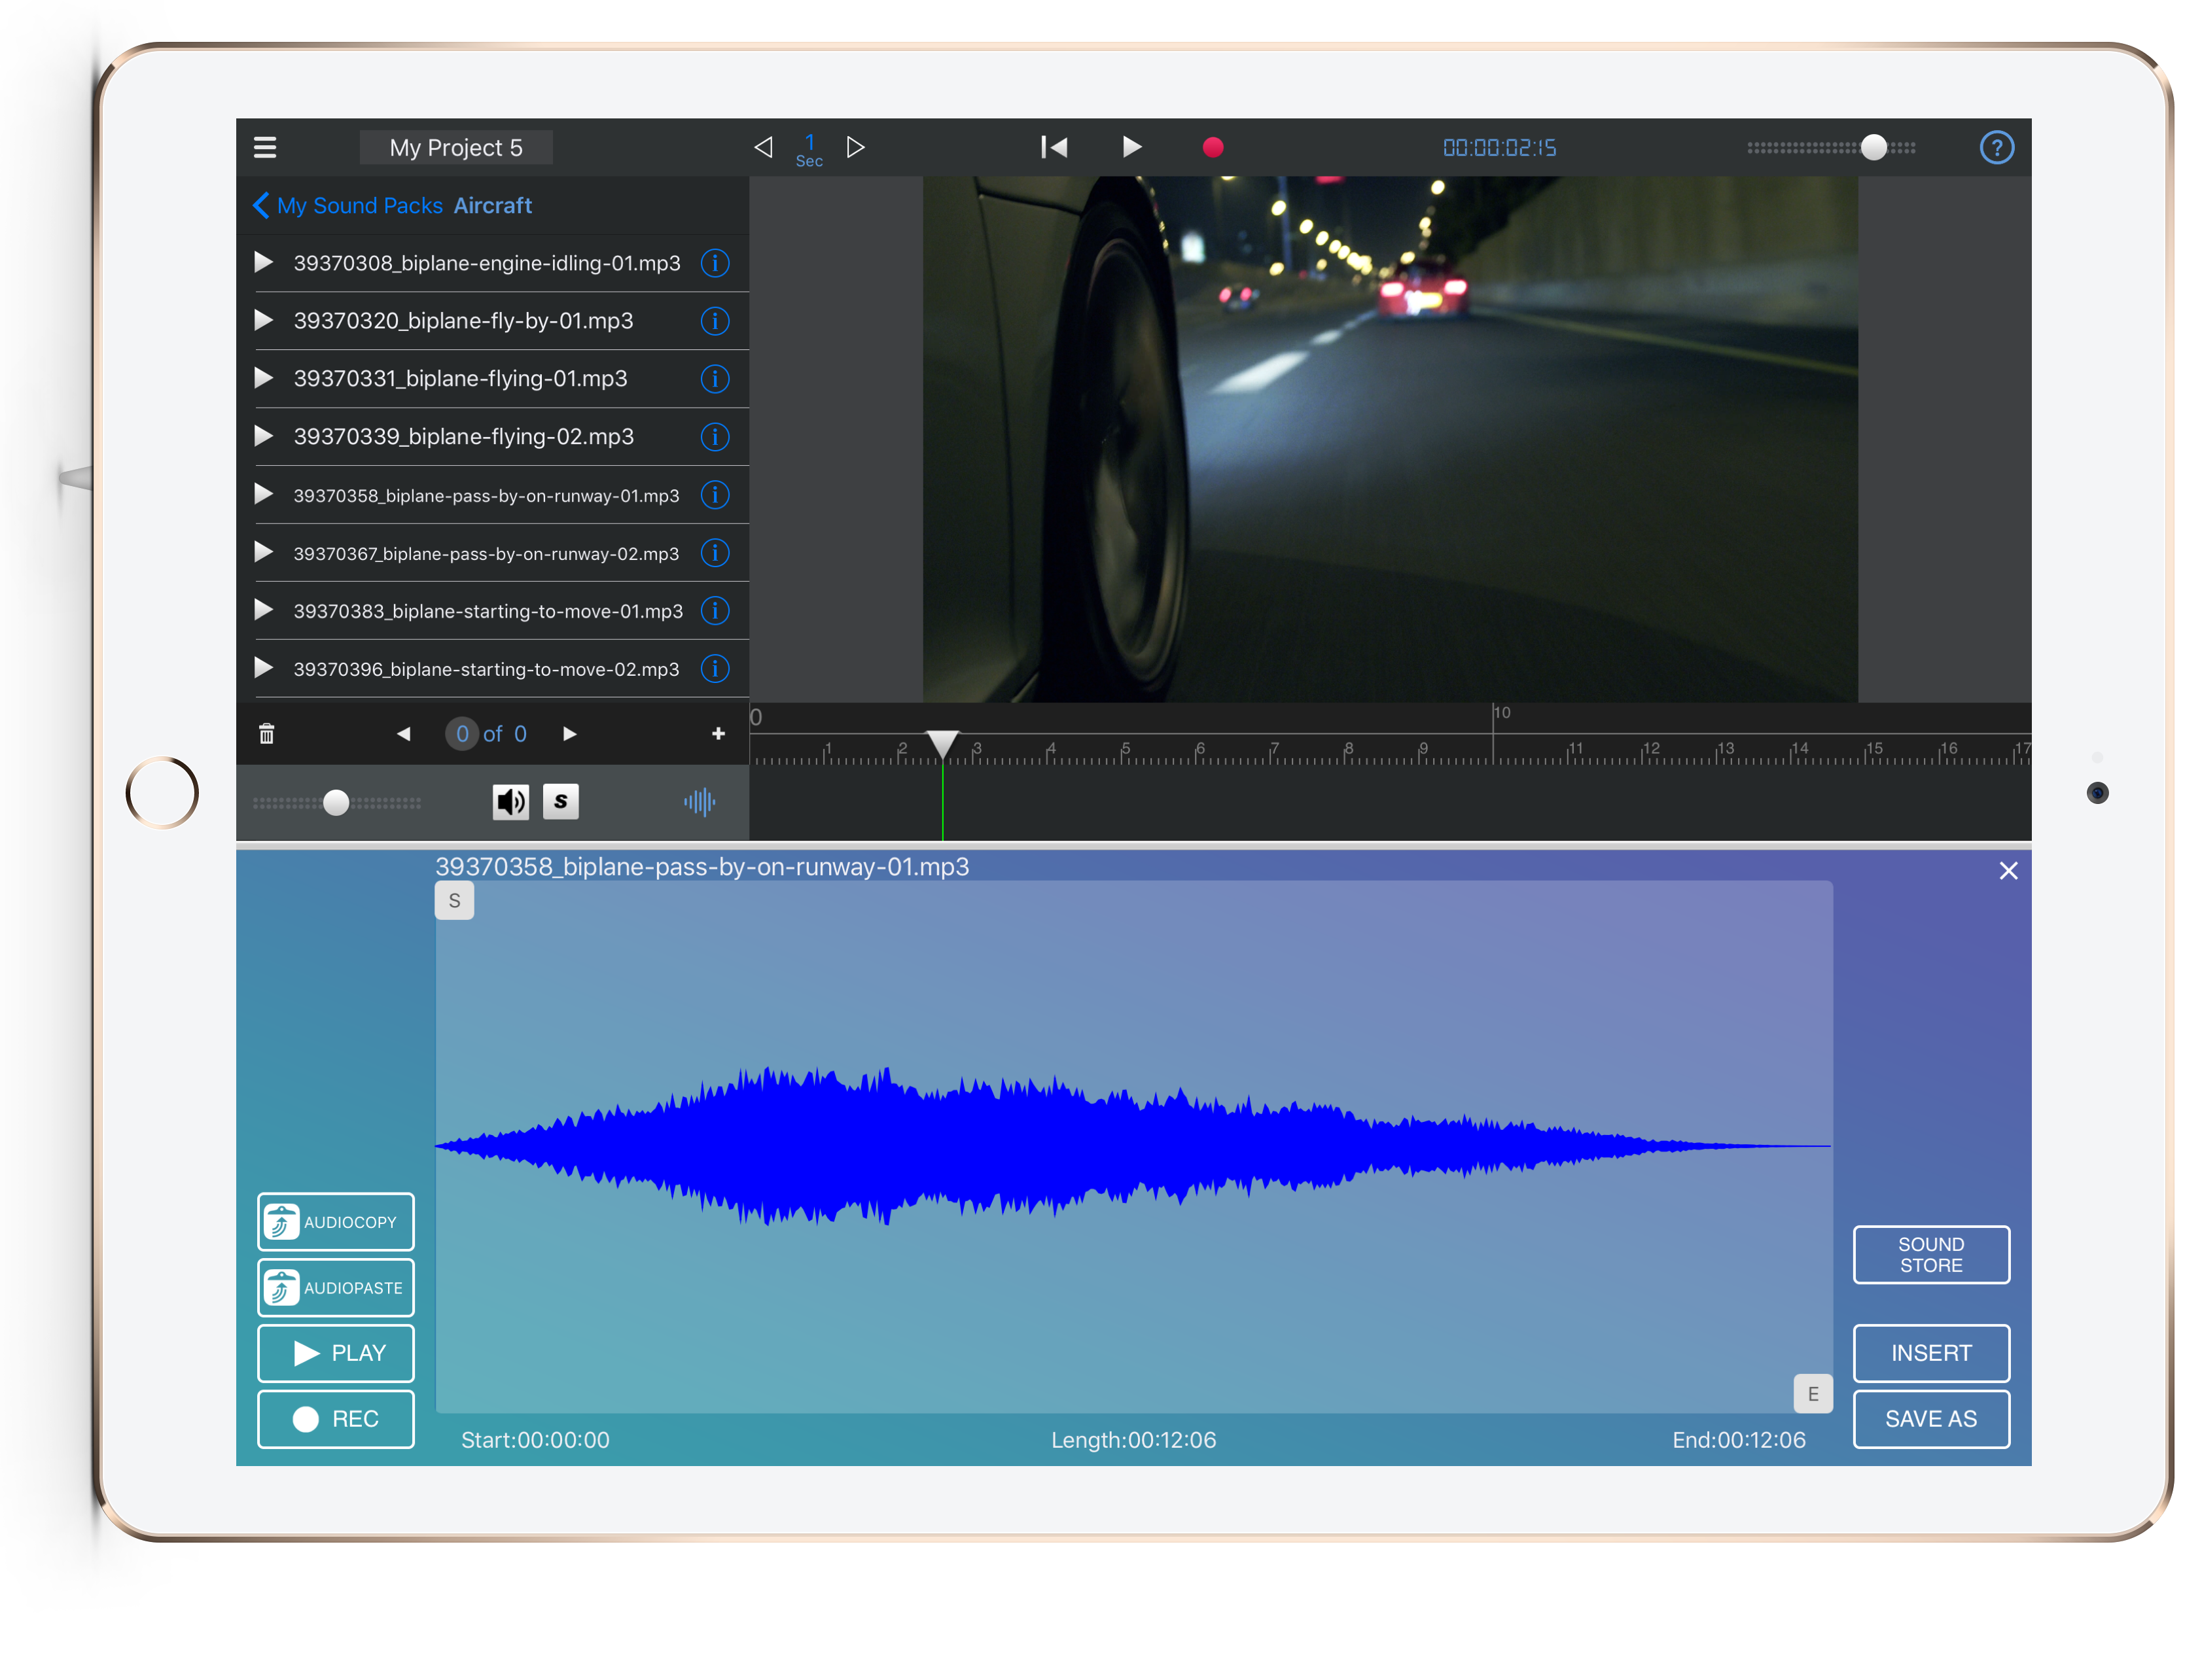Adjust the top-right volume slider
Image resolution: width=2202 pixels, height=1680 pixels.
tap(1875, 146)
